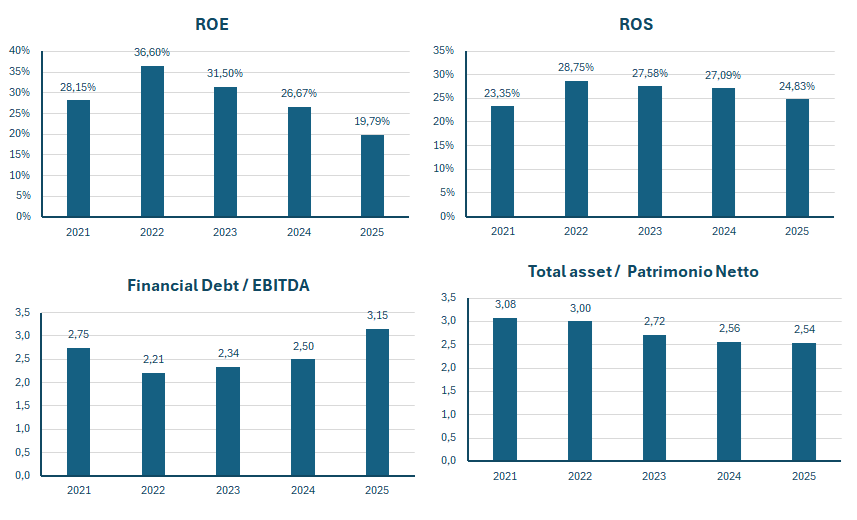Image resolution: width=857 pixels, height=520 pixels.
Task: Select the 2023 bar in ROE chart
Action: point(225,152)
